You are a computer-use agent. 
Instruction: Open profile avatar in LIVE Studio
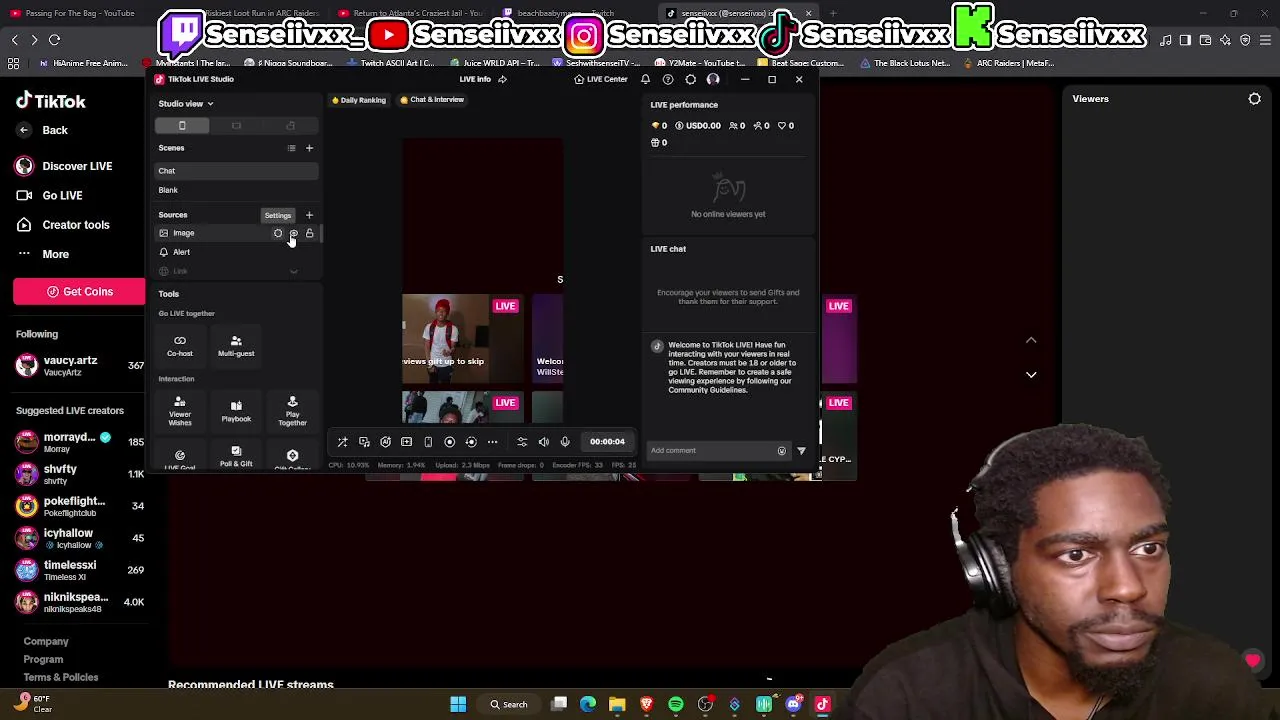[x=713, y=79]
